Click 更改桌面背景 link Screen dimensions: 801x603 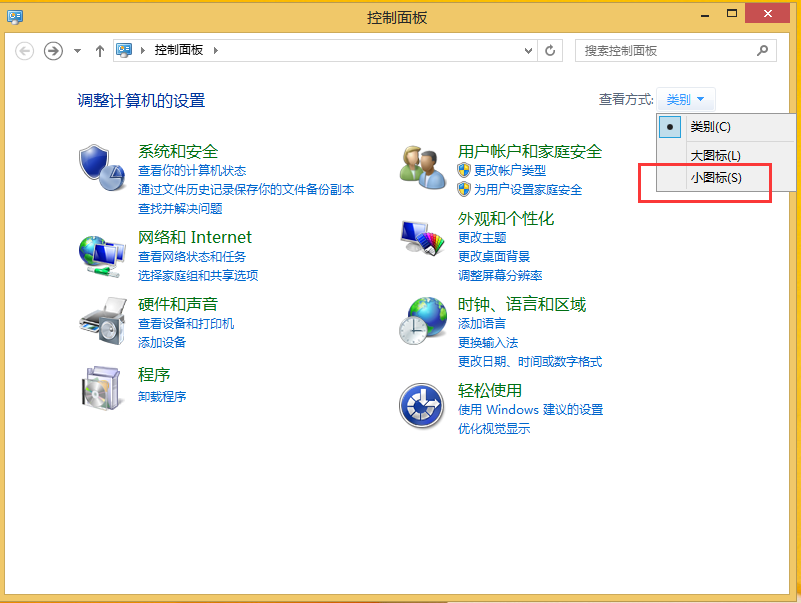click(494, 257)
